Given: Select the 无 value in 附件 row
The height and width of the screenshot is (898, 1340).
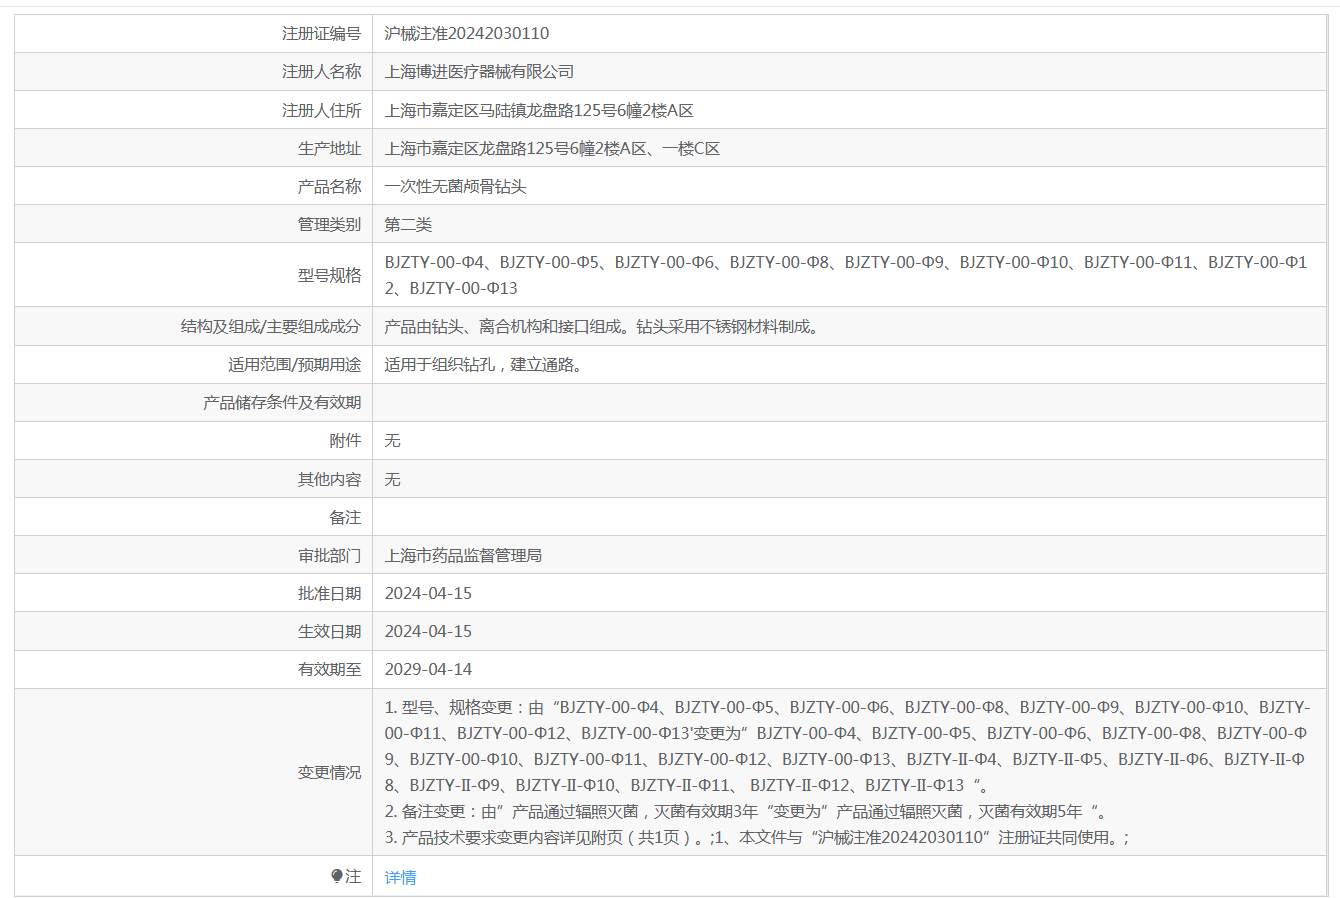Looking at the screenshot, I should pos(392,440).
